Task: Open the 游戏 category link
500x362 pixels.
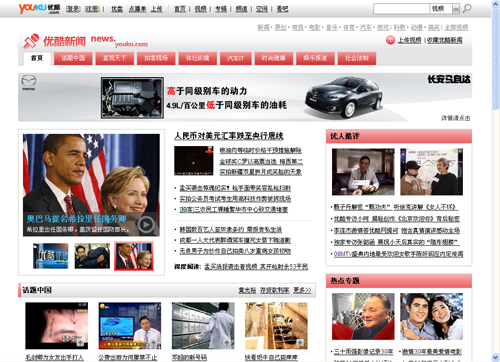Action: pyautogui.click(x=383, y=27)
